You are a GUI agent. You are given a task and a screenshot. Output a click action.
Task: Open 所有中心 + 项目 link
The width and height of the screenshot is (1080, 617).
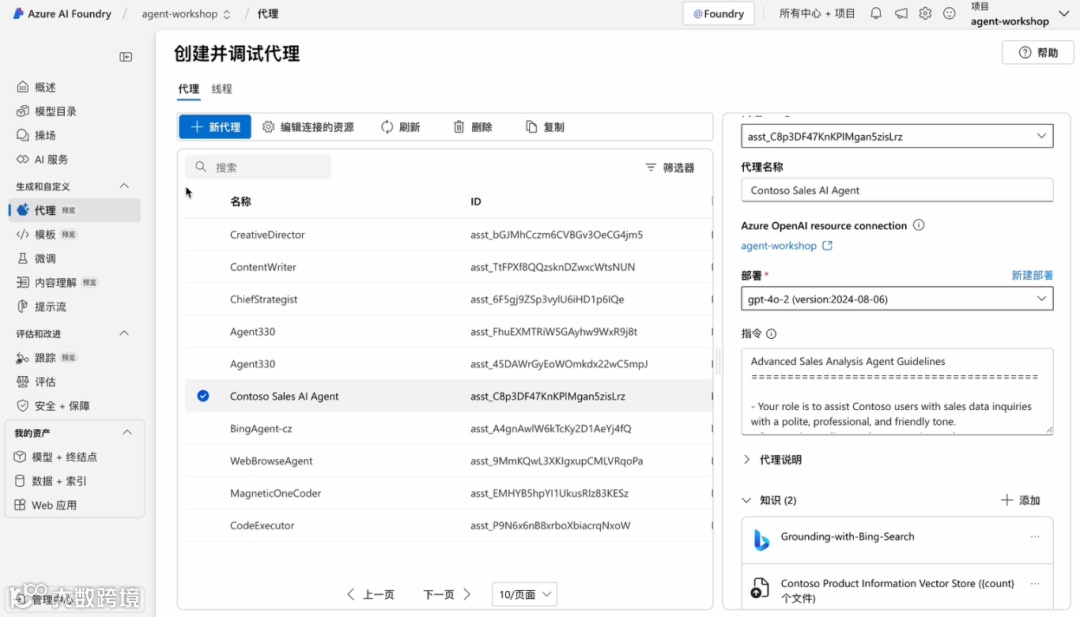[817, 13]
